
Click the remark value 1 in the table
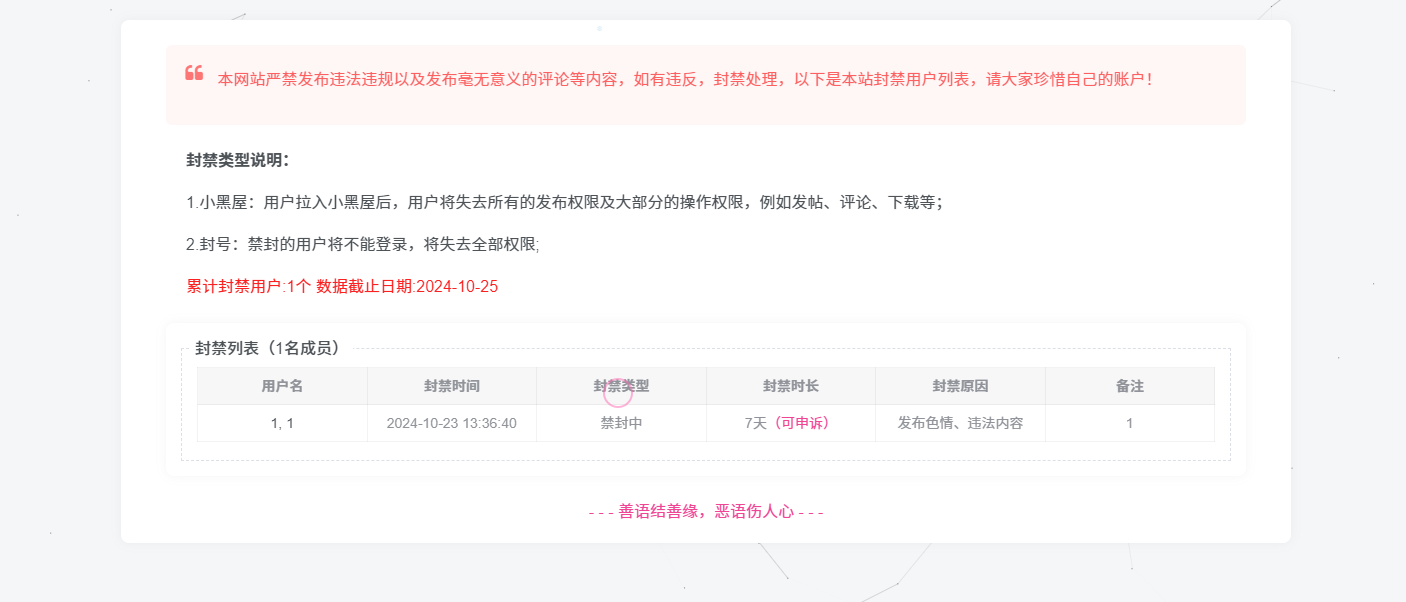pyautogui.click(x=1130, y=423)
